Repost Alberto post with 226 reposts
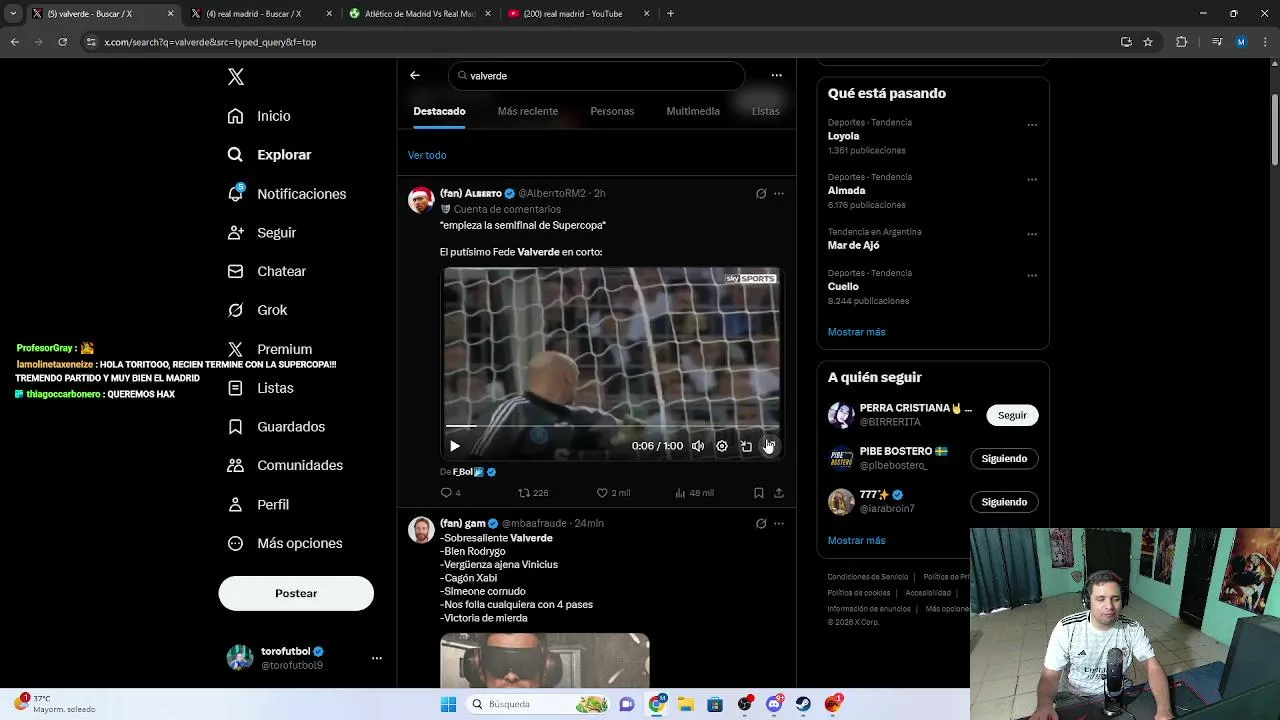Viewport: 1280px width, 720px height. (x=533, y=493)
